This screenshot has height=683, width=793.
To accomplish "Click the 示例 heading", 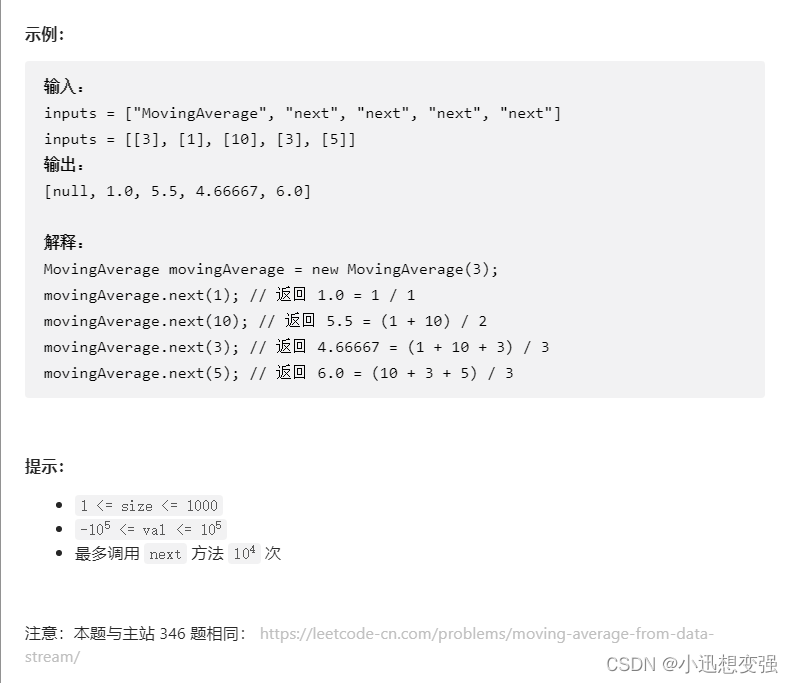I will pyautogui.click(x=45, y=34).
